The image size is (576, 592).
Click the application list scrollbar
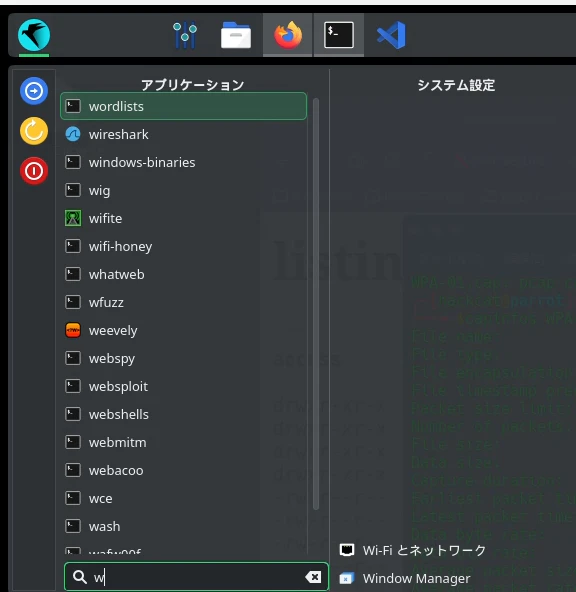(316, 304)
